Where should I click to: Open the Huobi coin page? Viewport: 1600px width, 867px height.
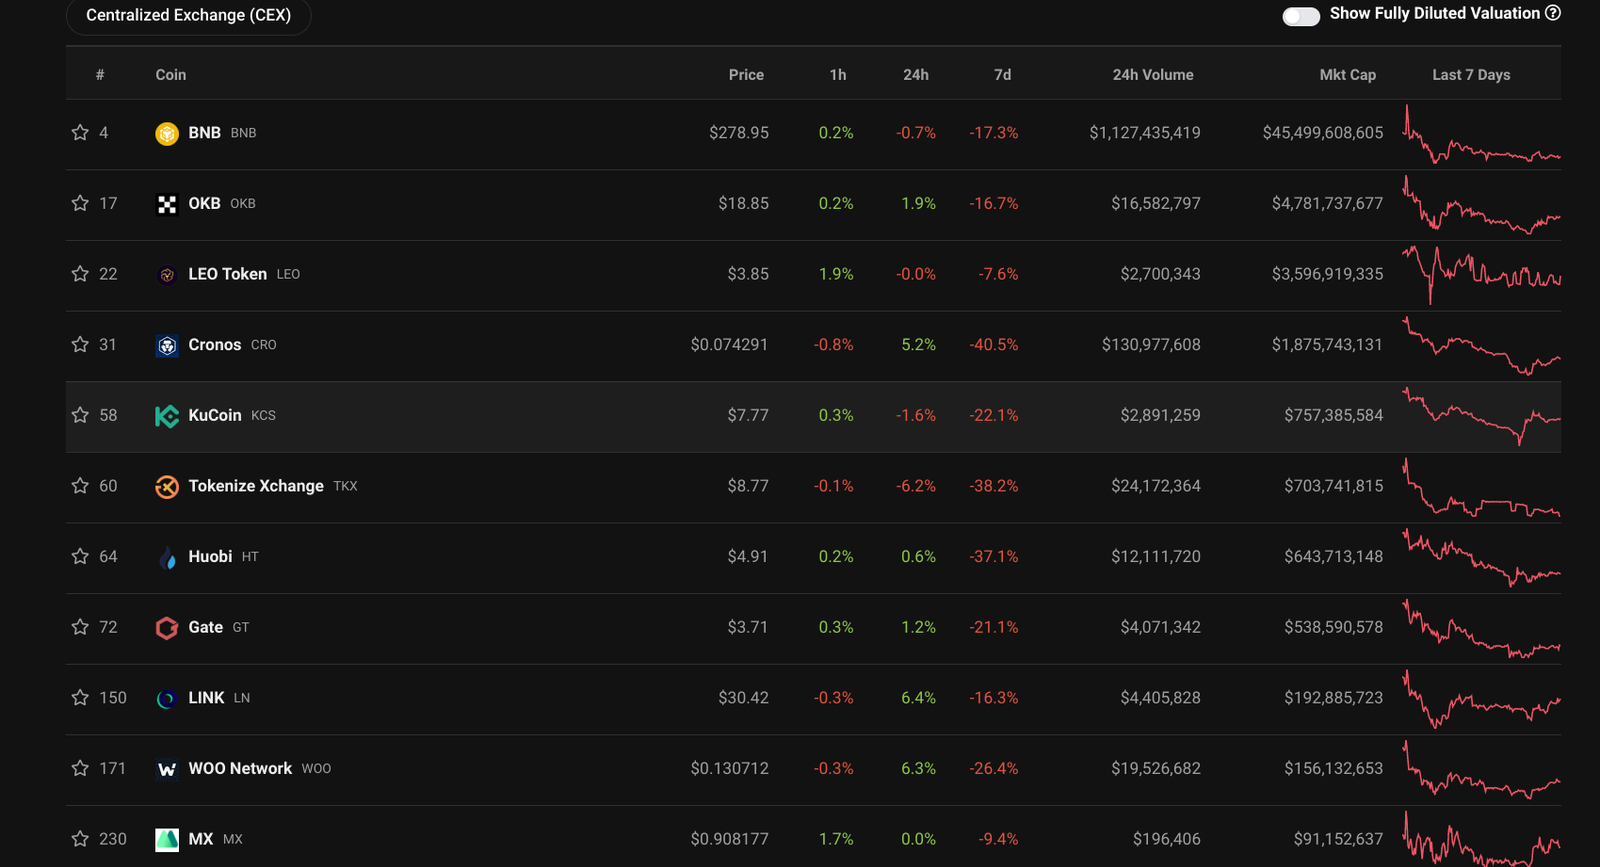coord(210,557)
